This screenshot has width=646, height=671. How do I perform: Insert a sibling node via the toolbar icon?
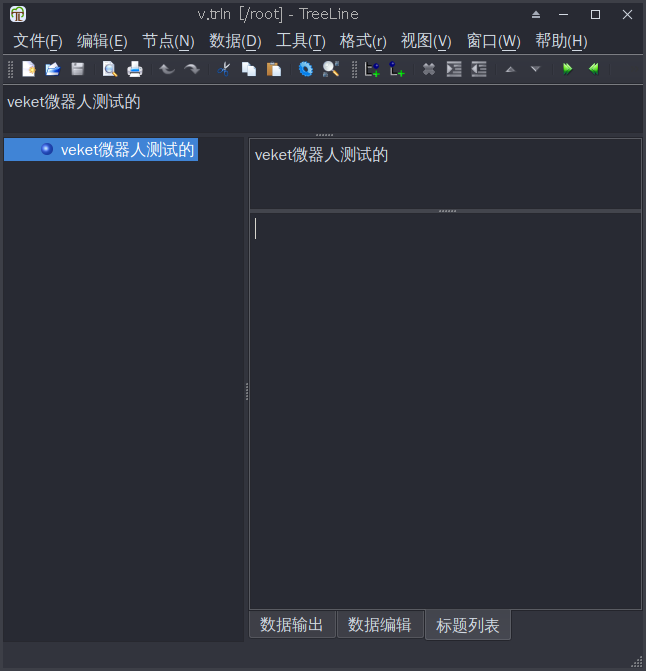(372, 69)
